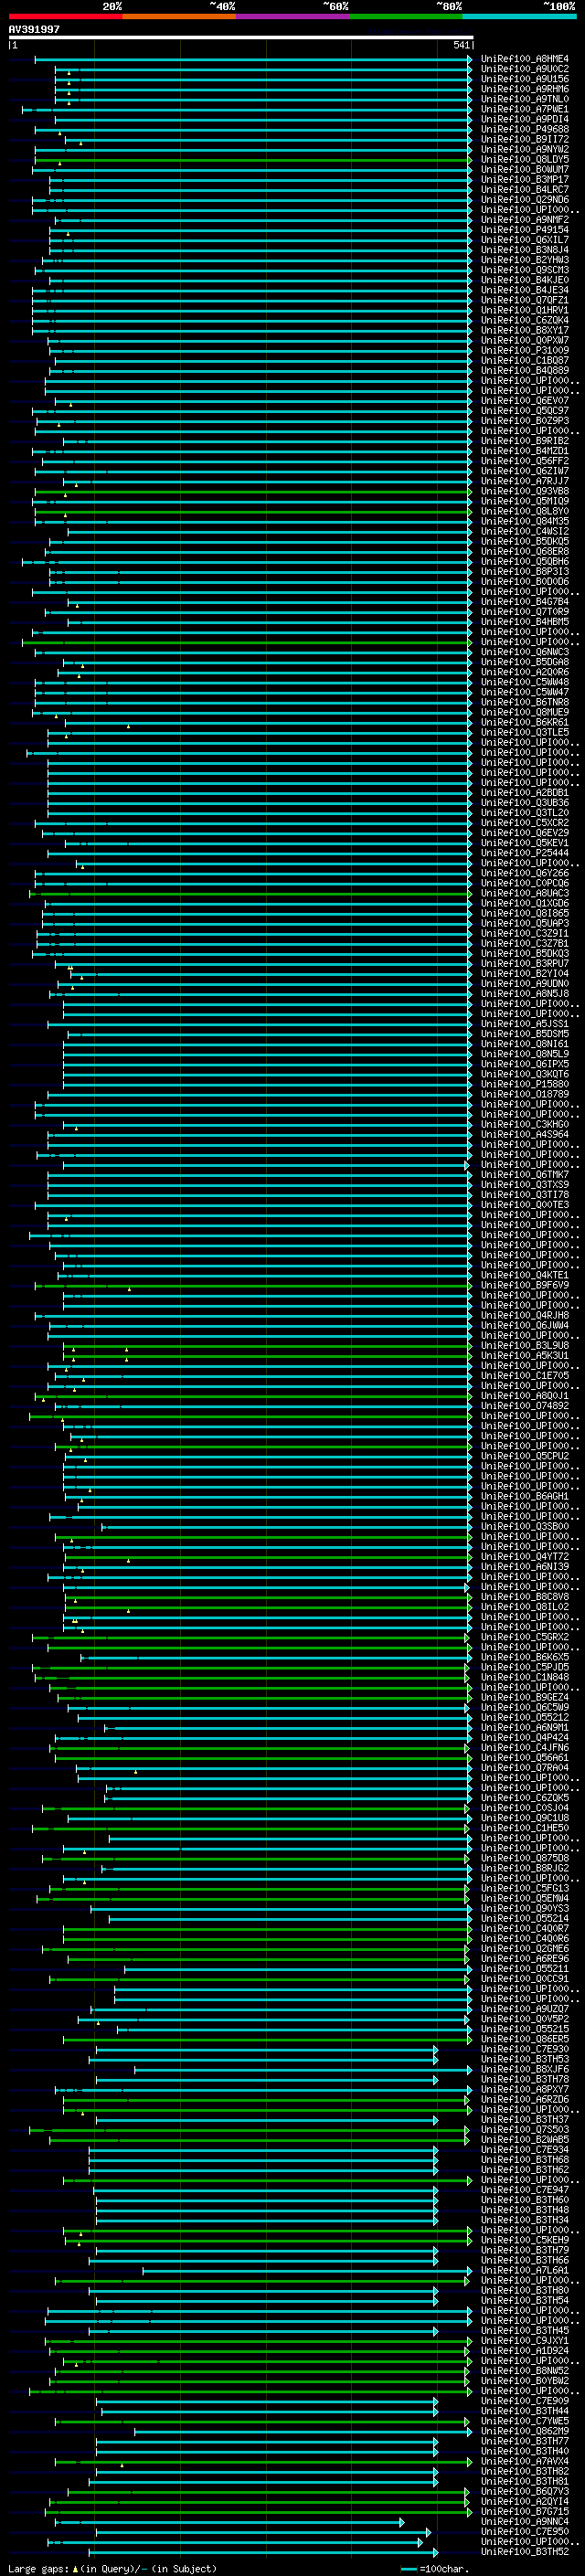Select the UniRef100_Q4YT72 label
The width and height of the screenshot is (585, 2576).
(x=525, y=1556)
